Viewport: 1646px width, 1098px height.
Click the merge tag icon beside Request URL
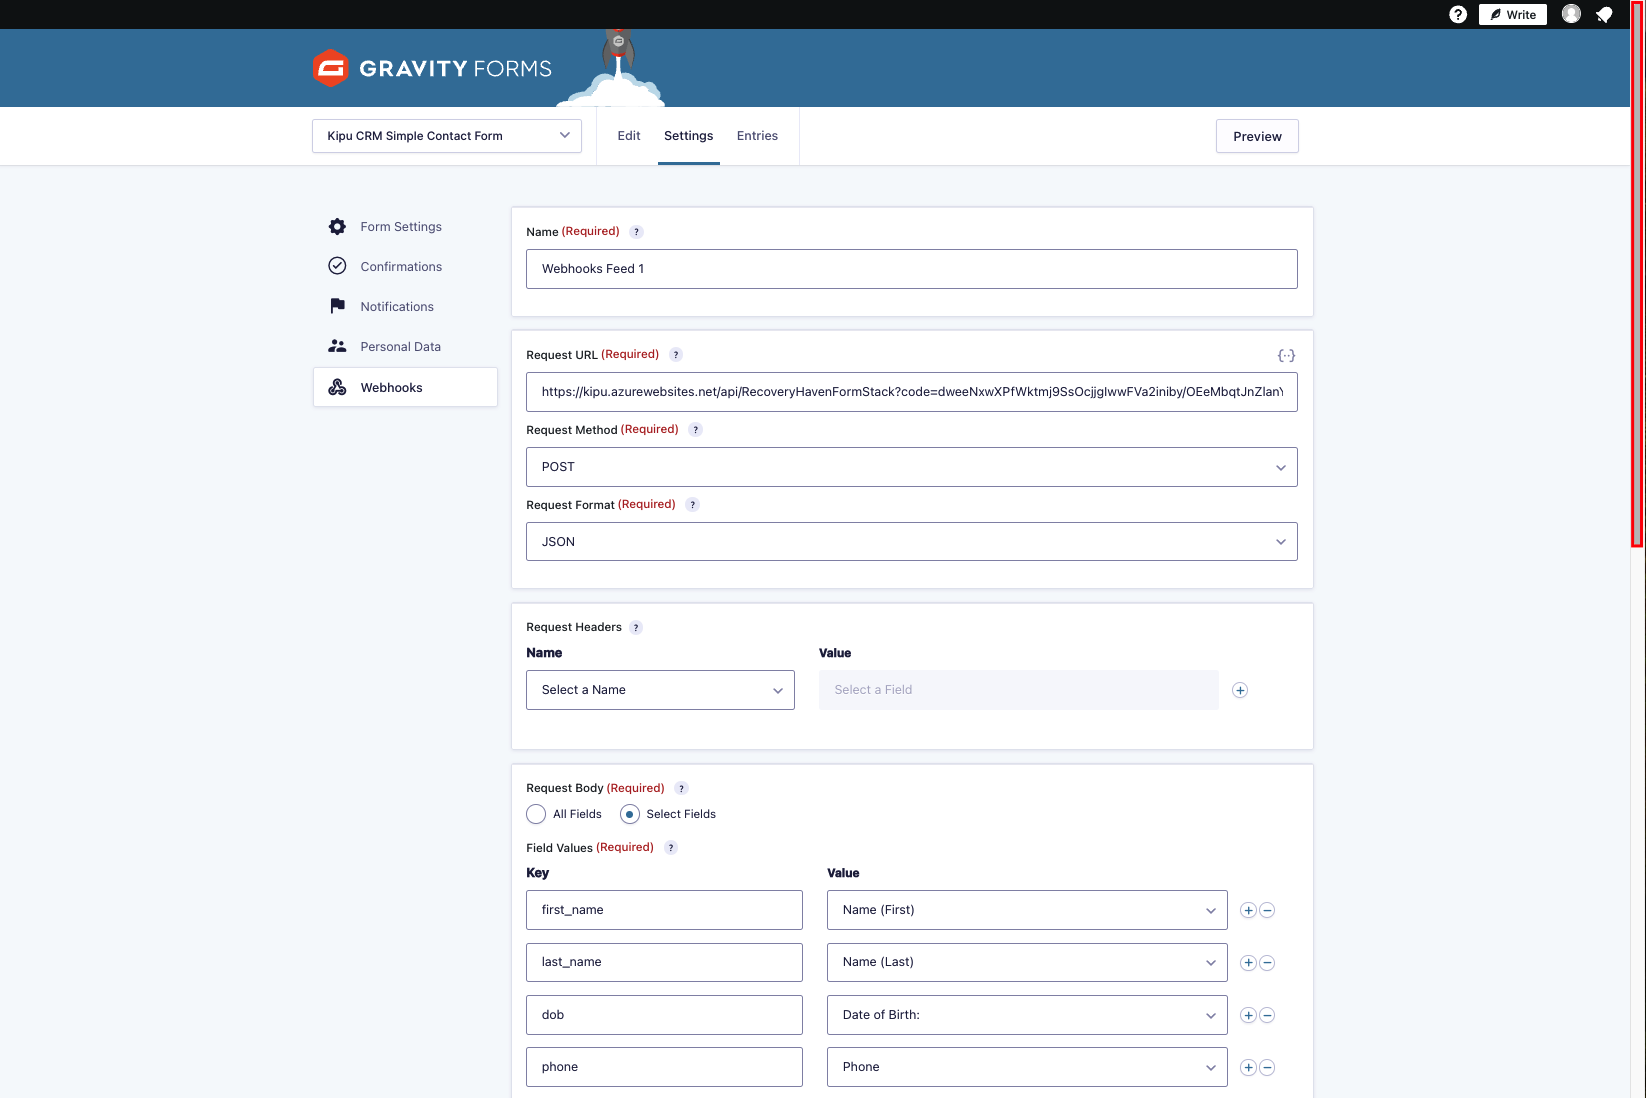(x=1286, y=355)
